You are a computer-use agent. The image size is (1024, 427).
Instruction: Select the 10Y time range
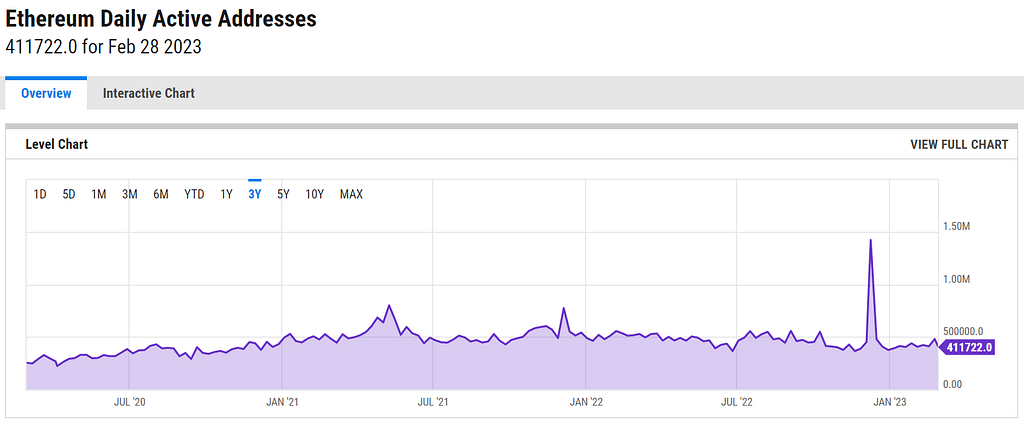coord(315,194)
